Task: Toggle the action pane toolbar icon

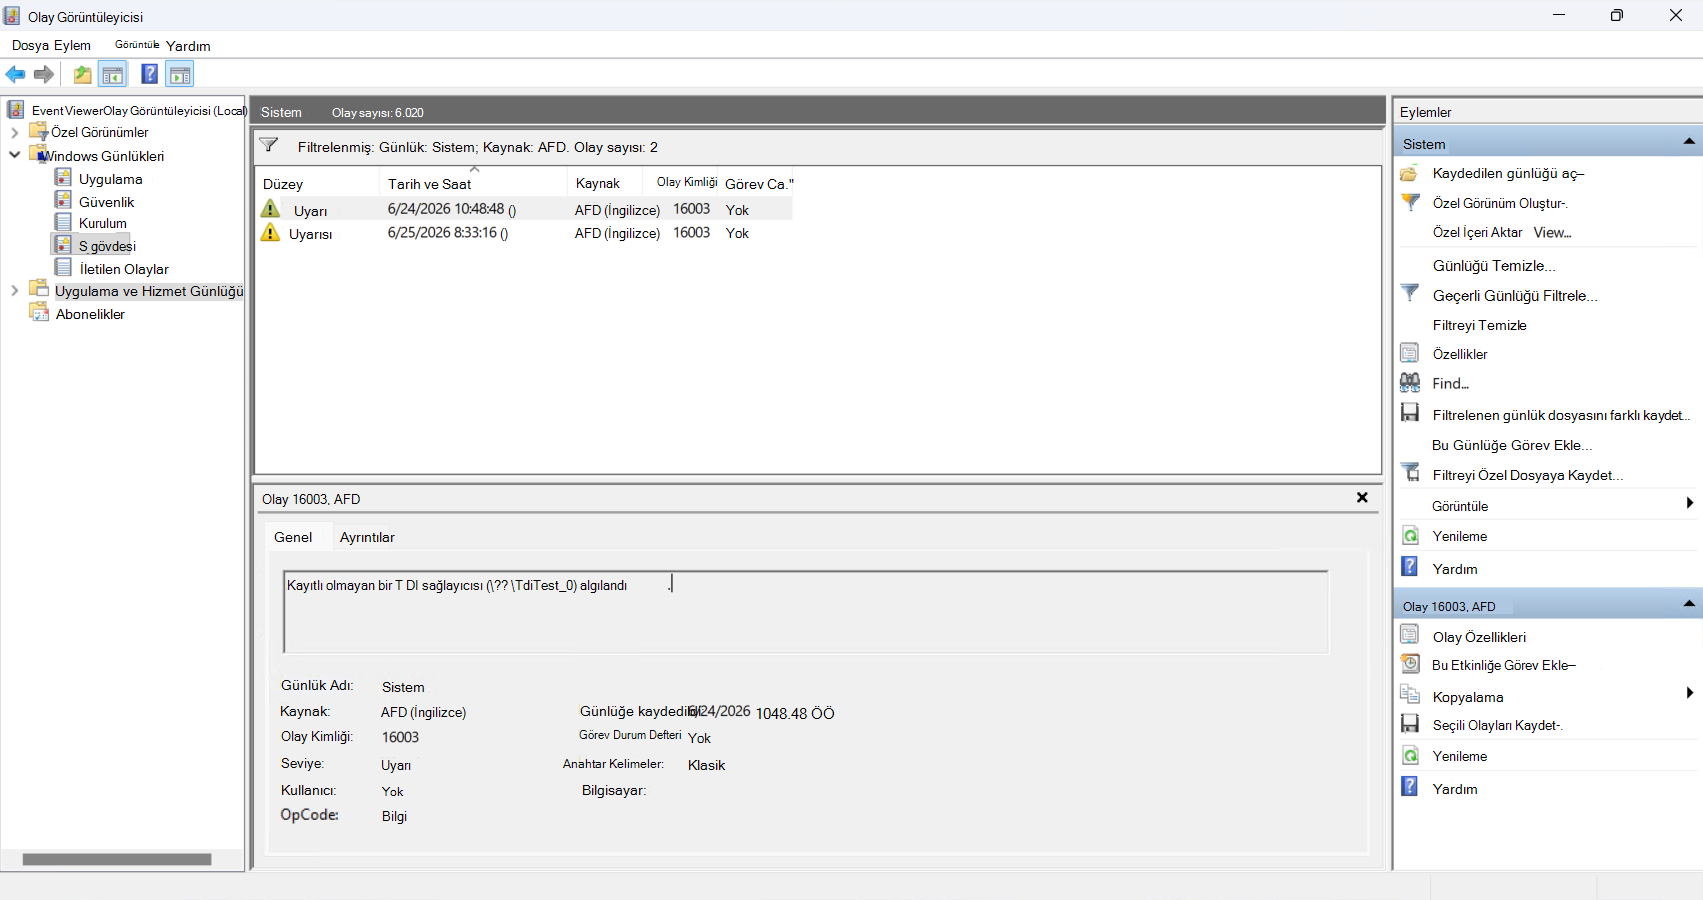Action: tap(180, 74)
